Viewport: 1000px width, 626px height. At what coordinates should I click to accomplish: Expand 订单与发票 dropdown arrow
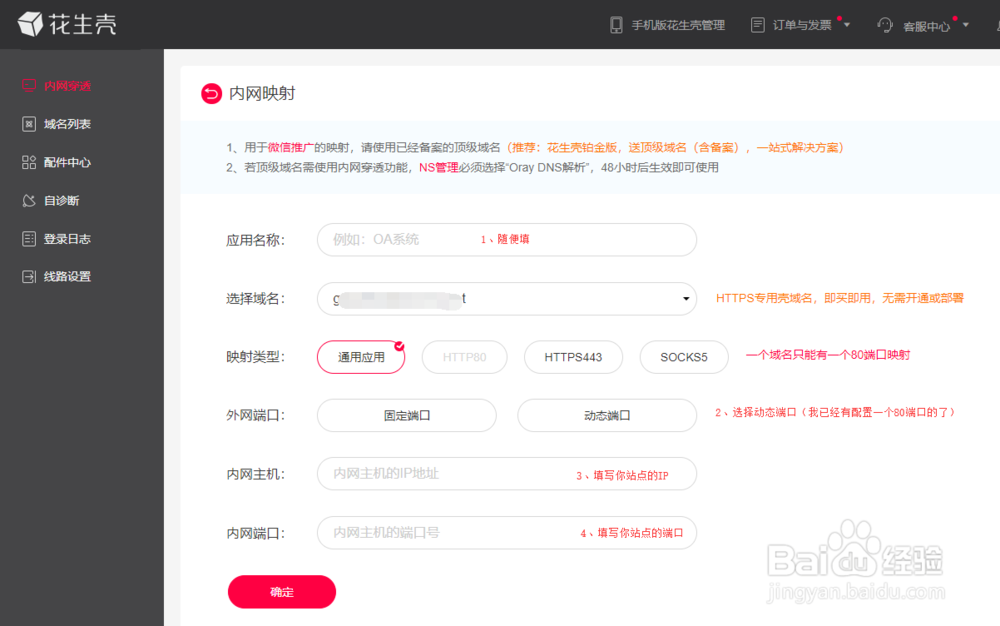847,25
